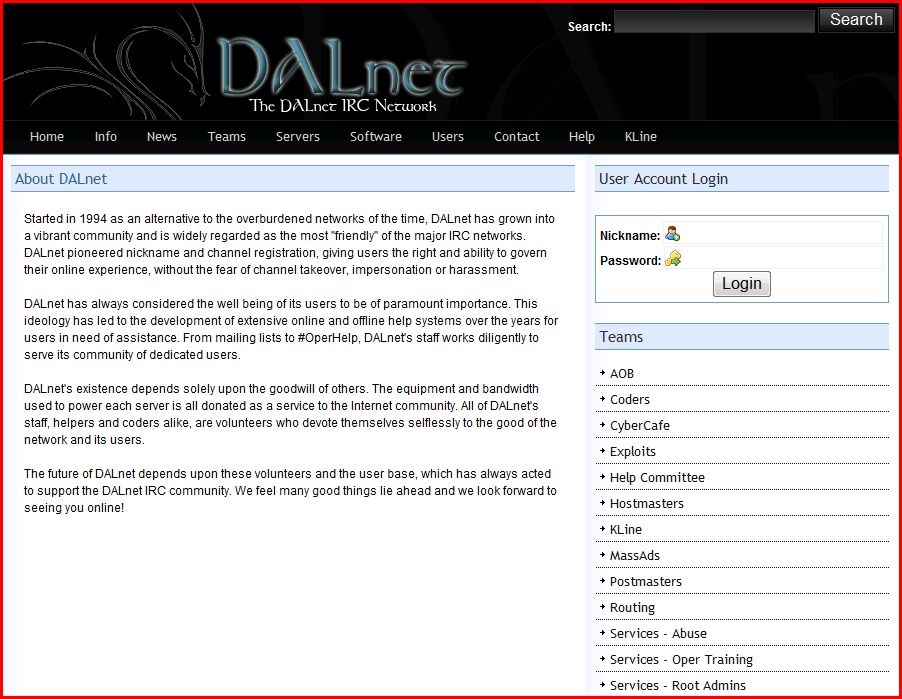This screenshot has width=902, height=699.
Task: Open the Help navigation item
Action: 582,136
